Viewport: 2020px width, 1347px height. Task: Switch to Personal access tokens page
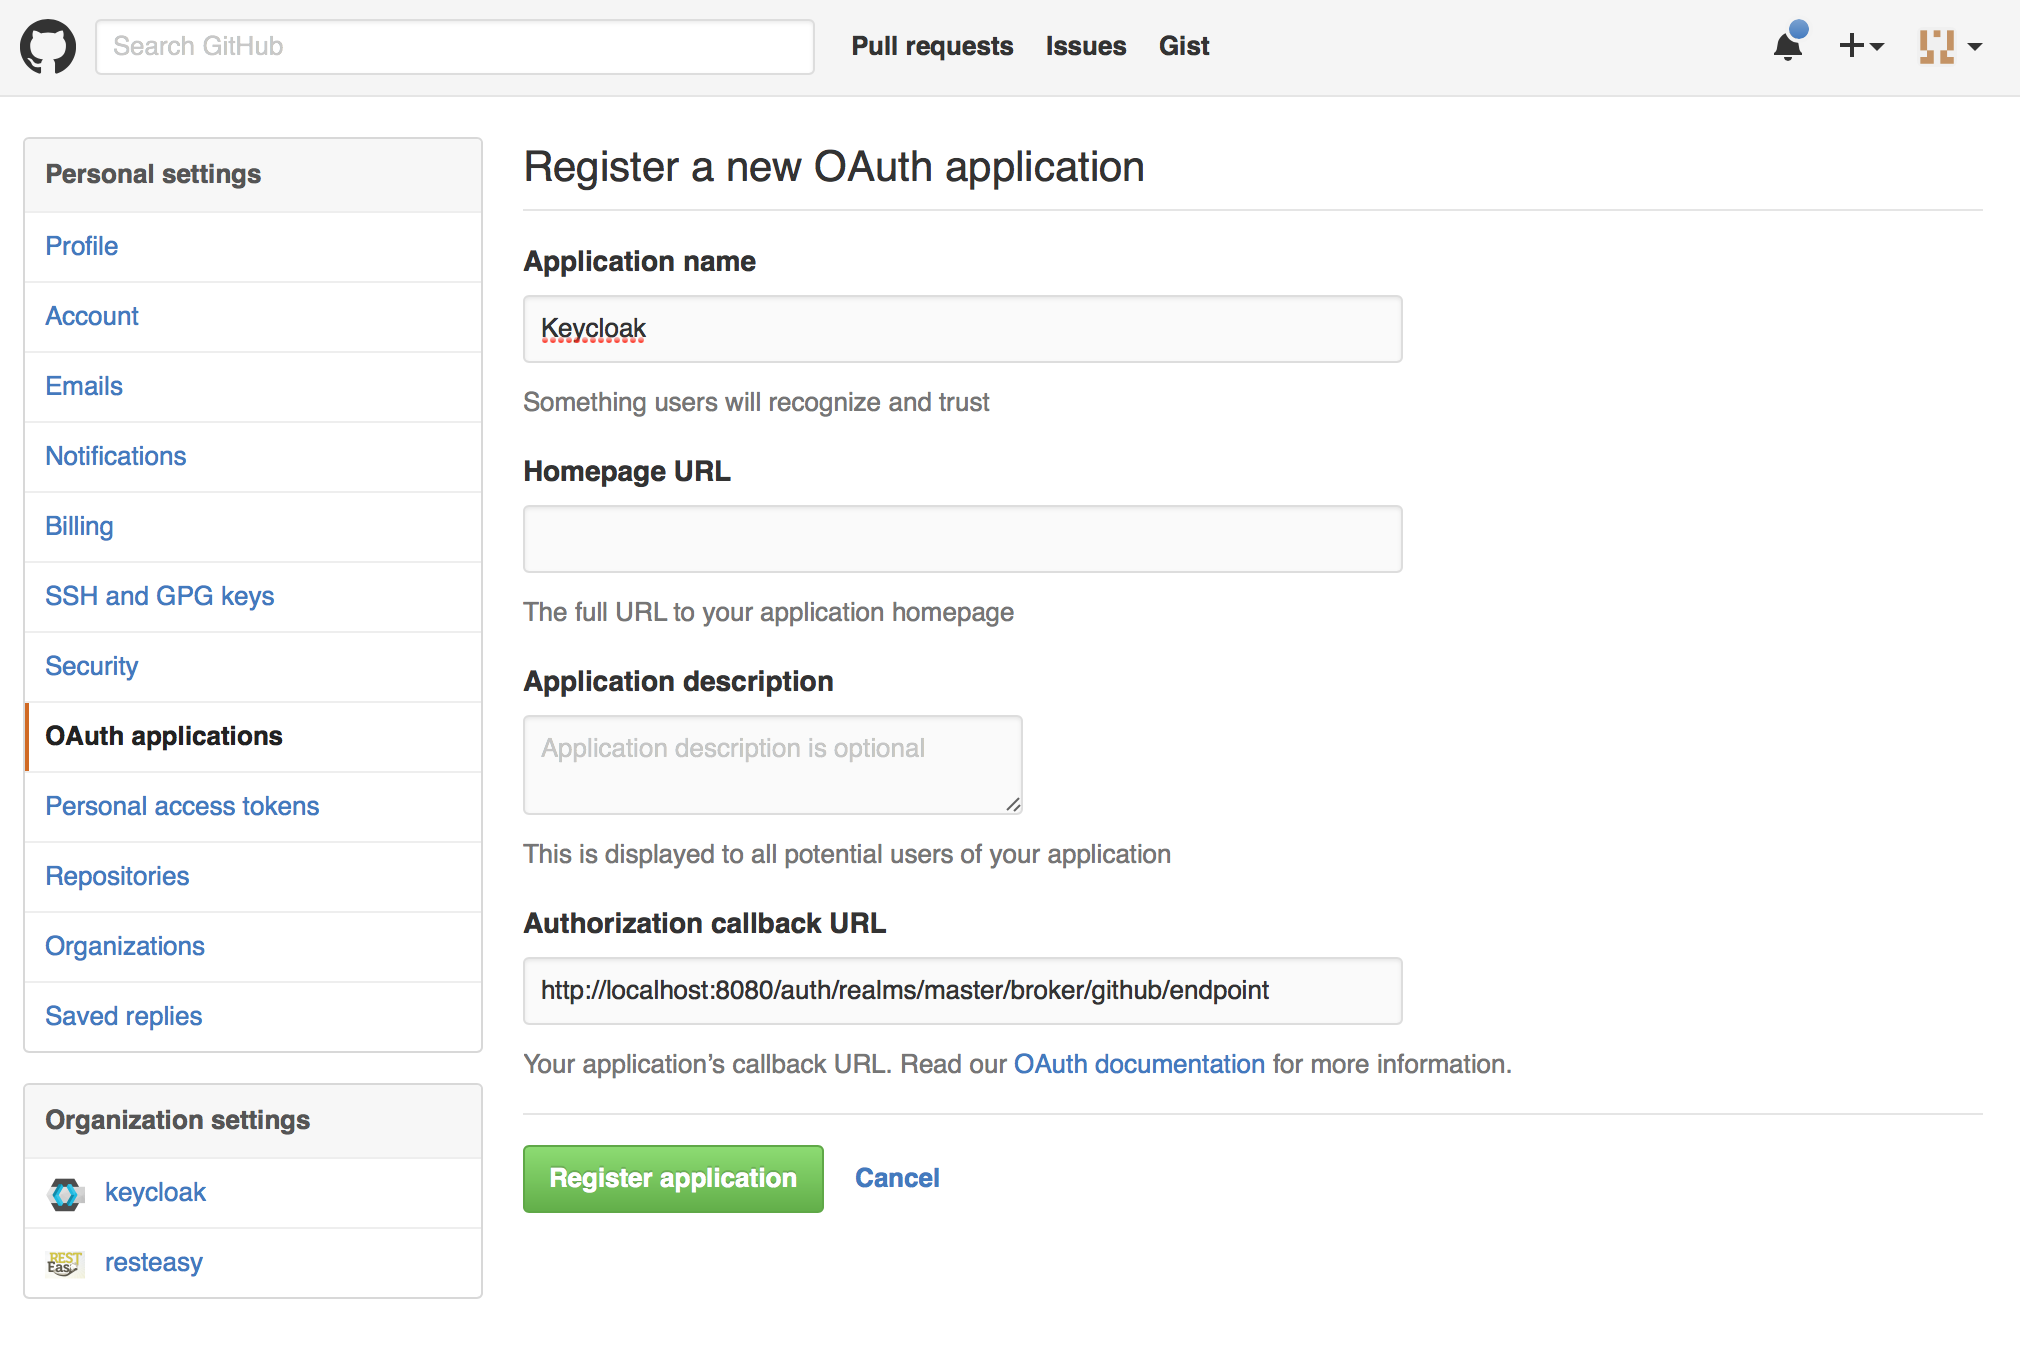pos(182,806)
